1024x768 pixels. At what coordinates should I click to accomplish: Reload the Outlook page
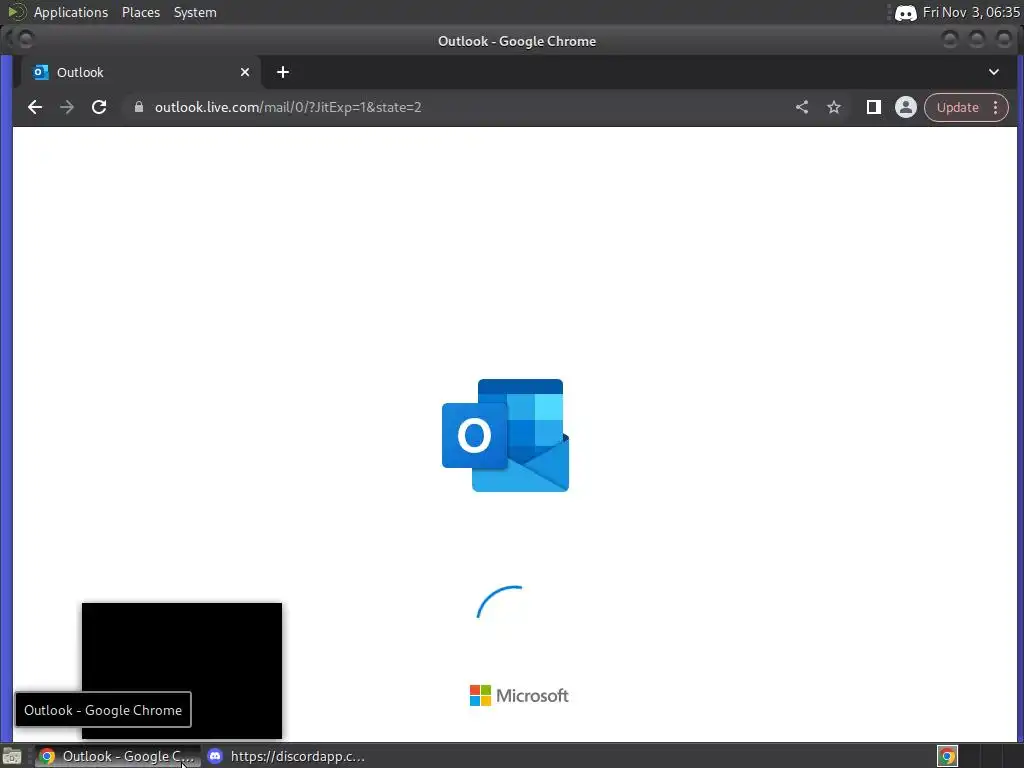(x=99, y=107)
